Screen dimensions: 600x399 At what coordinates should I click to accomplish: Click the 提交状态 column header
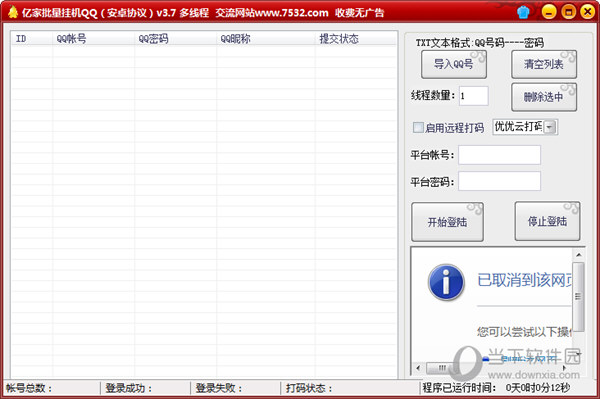[355, 39]
